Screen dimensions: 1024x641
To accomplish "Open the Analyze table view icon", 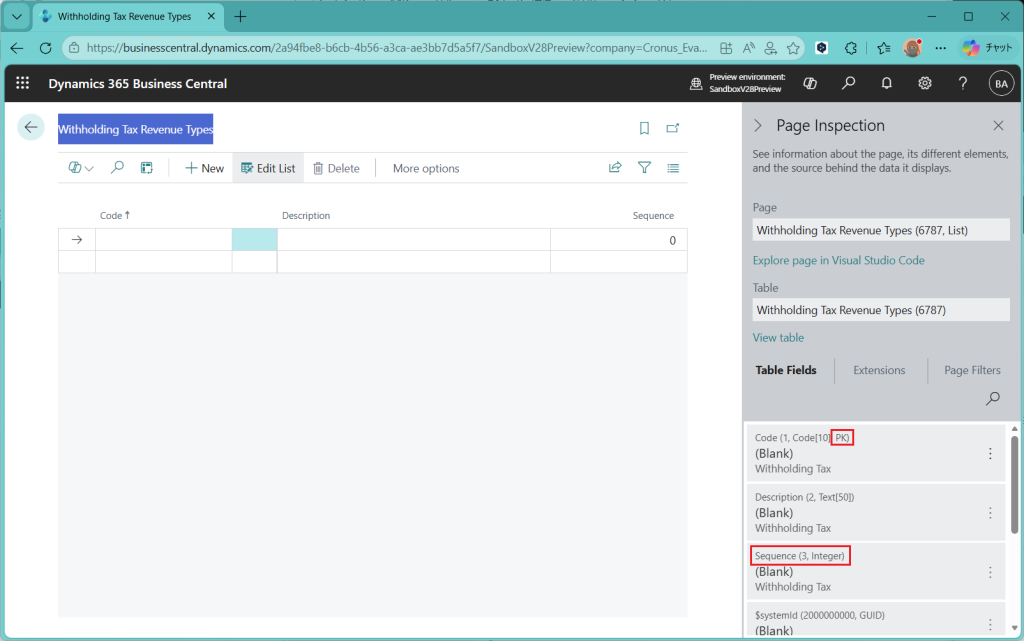I will (x=146, y=168).
